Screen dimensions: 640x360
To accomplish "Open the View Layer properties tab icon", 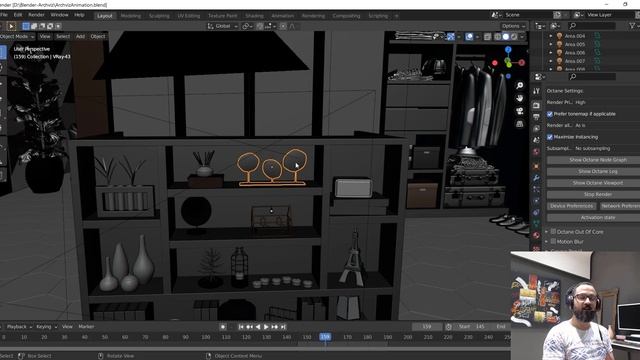I will coord(536,129).
